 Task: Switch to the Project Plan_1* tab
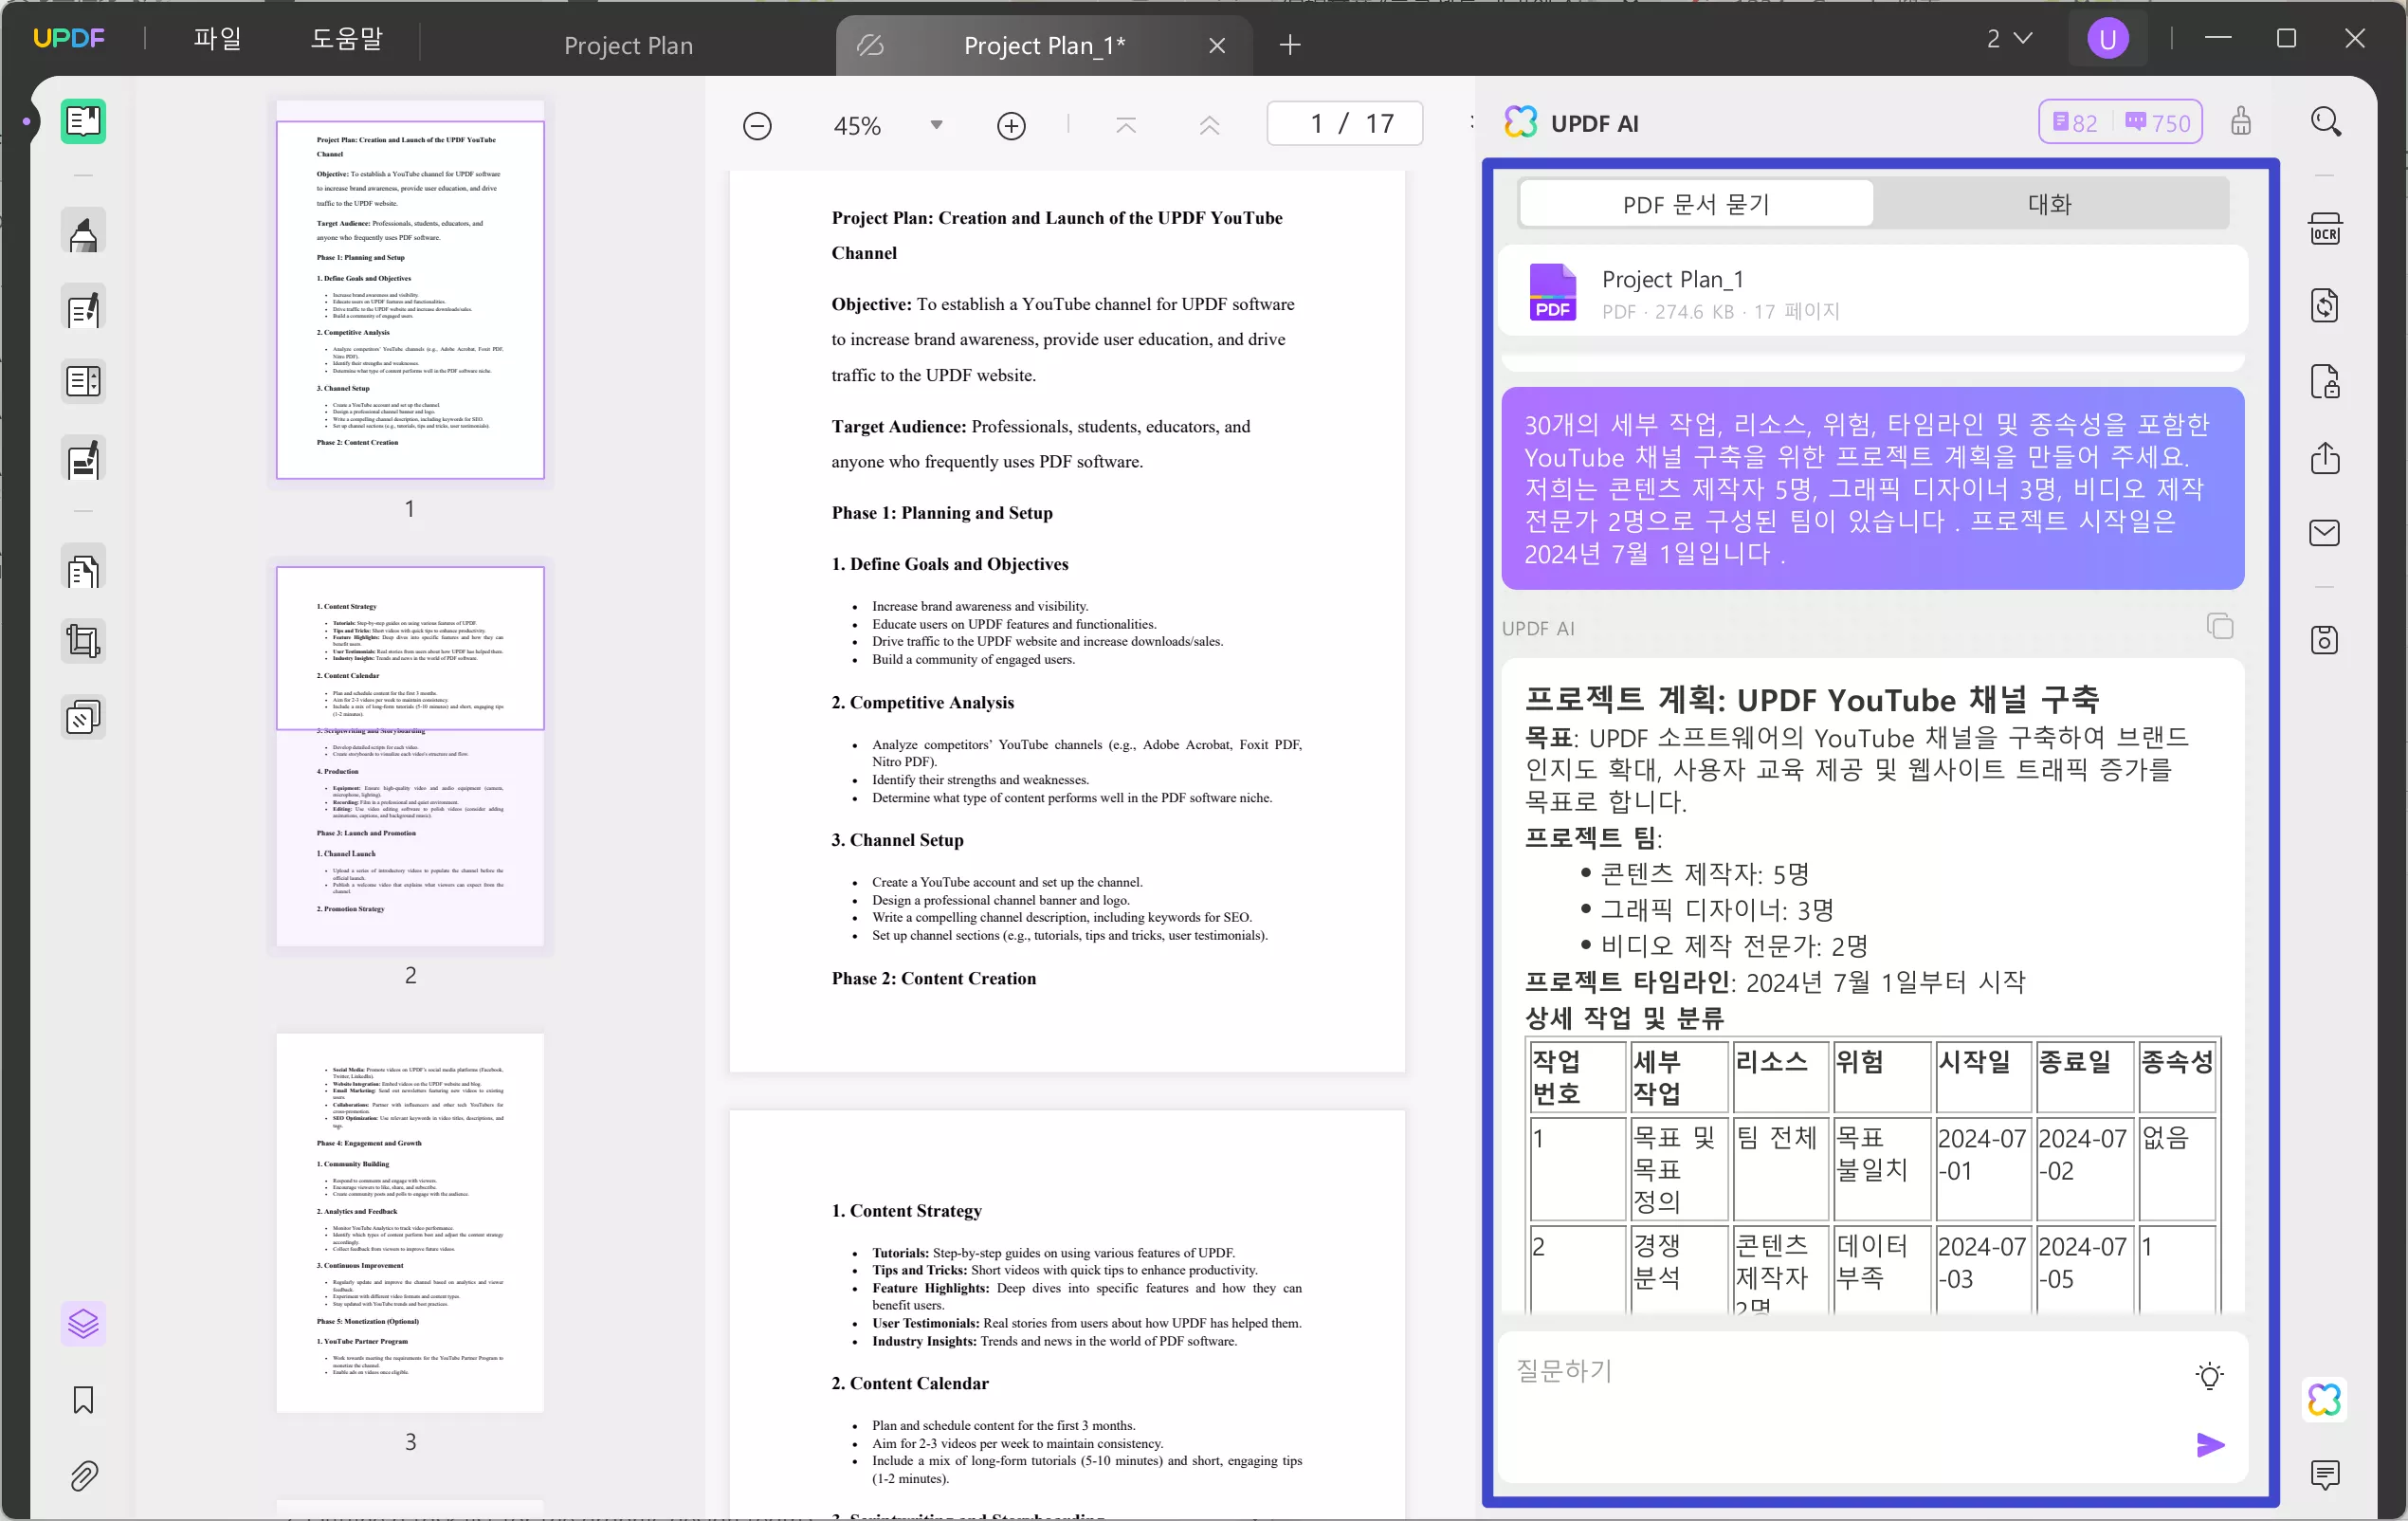click(x=1044, y=45)
